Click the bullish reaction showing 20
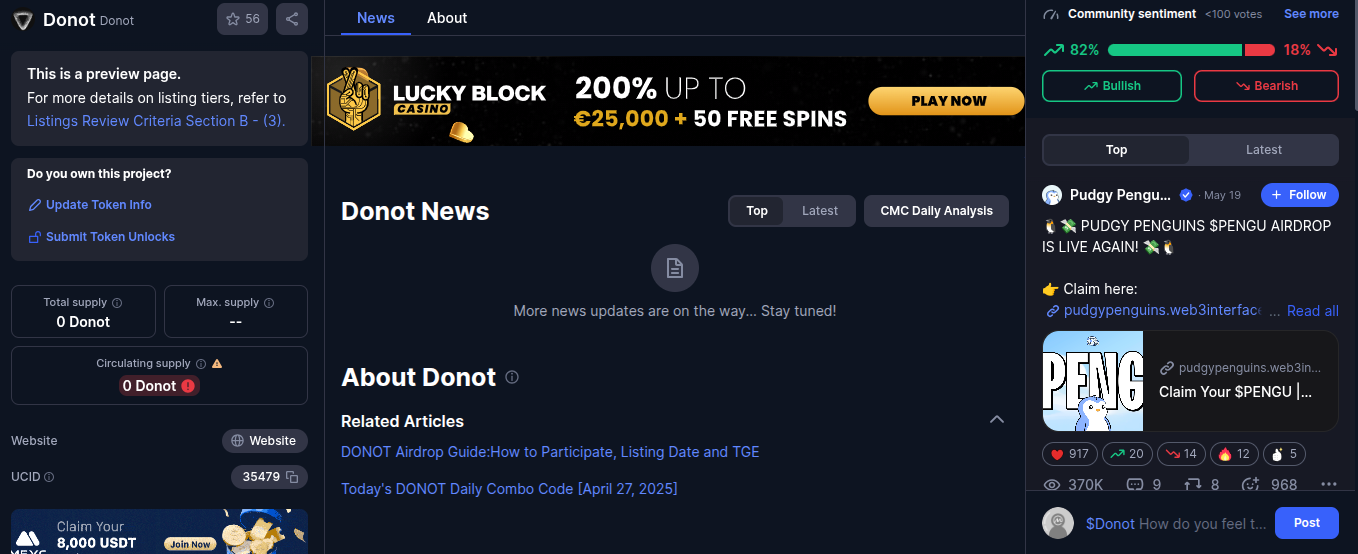Screen dimensions: 1358x554 tap(1127, 454)
